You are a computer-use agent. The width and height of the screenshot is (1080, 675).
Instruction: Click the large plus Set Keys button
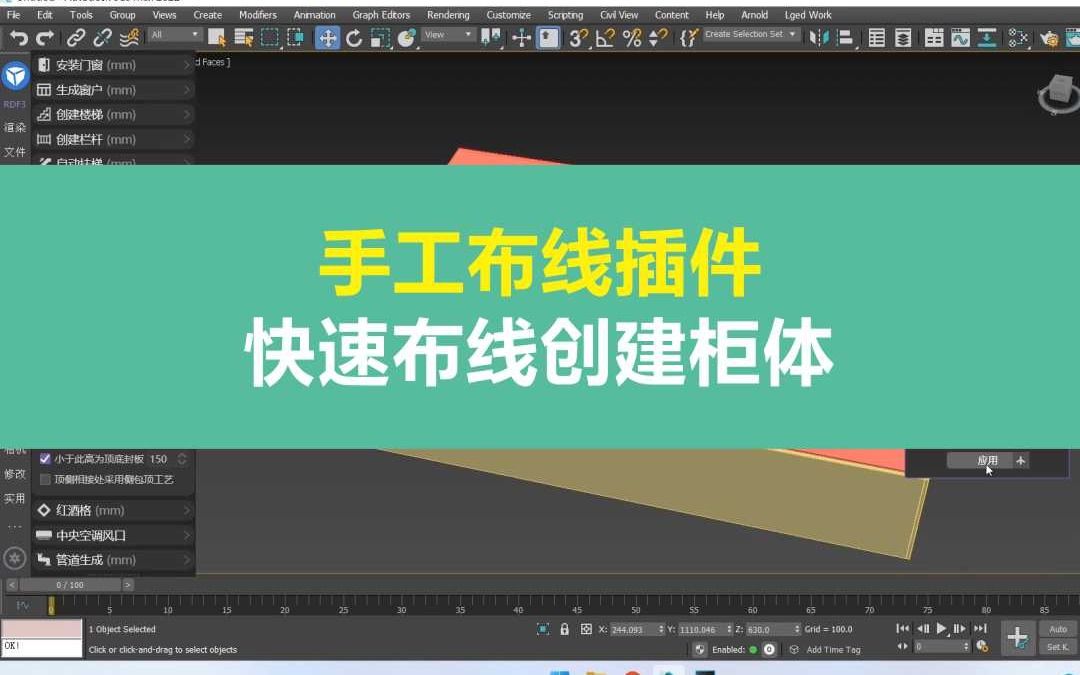pos(1017,638)
